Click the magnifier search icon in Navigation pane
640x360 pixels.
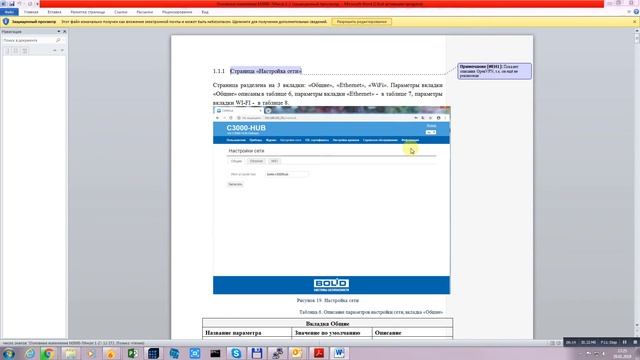58,40
